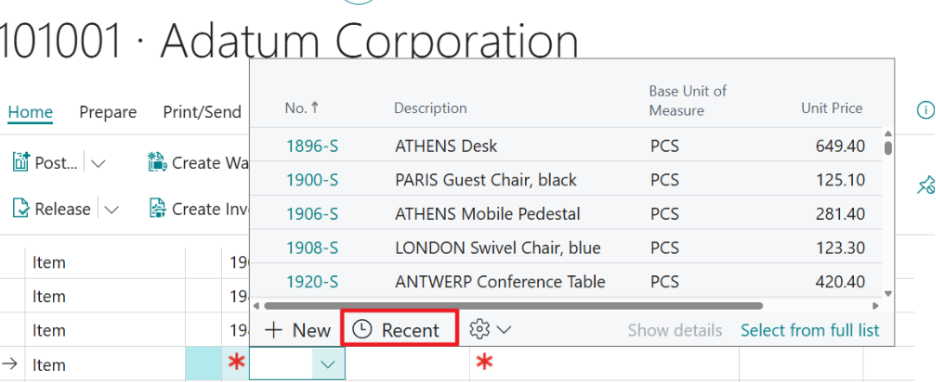Viewport: 936px width, 382px height.
Task: Select item 1920-S
Action: (312, 281)
